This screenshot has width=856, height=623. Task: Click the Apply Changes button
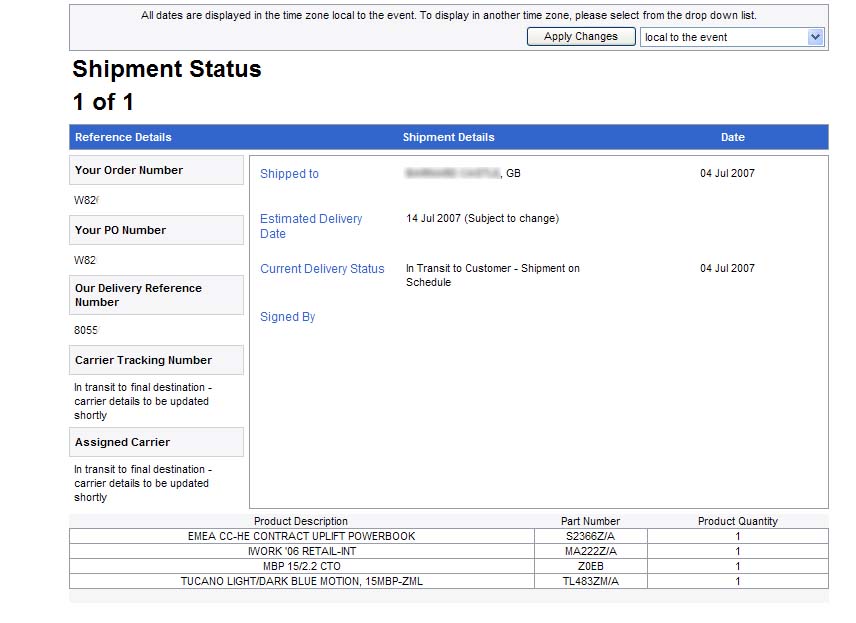581,37
